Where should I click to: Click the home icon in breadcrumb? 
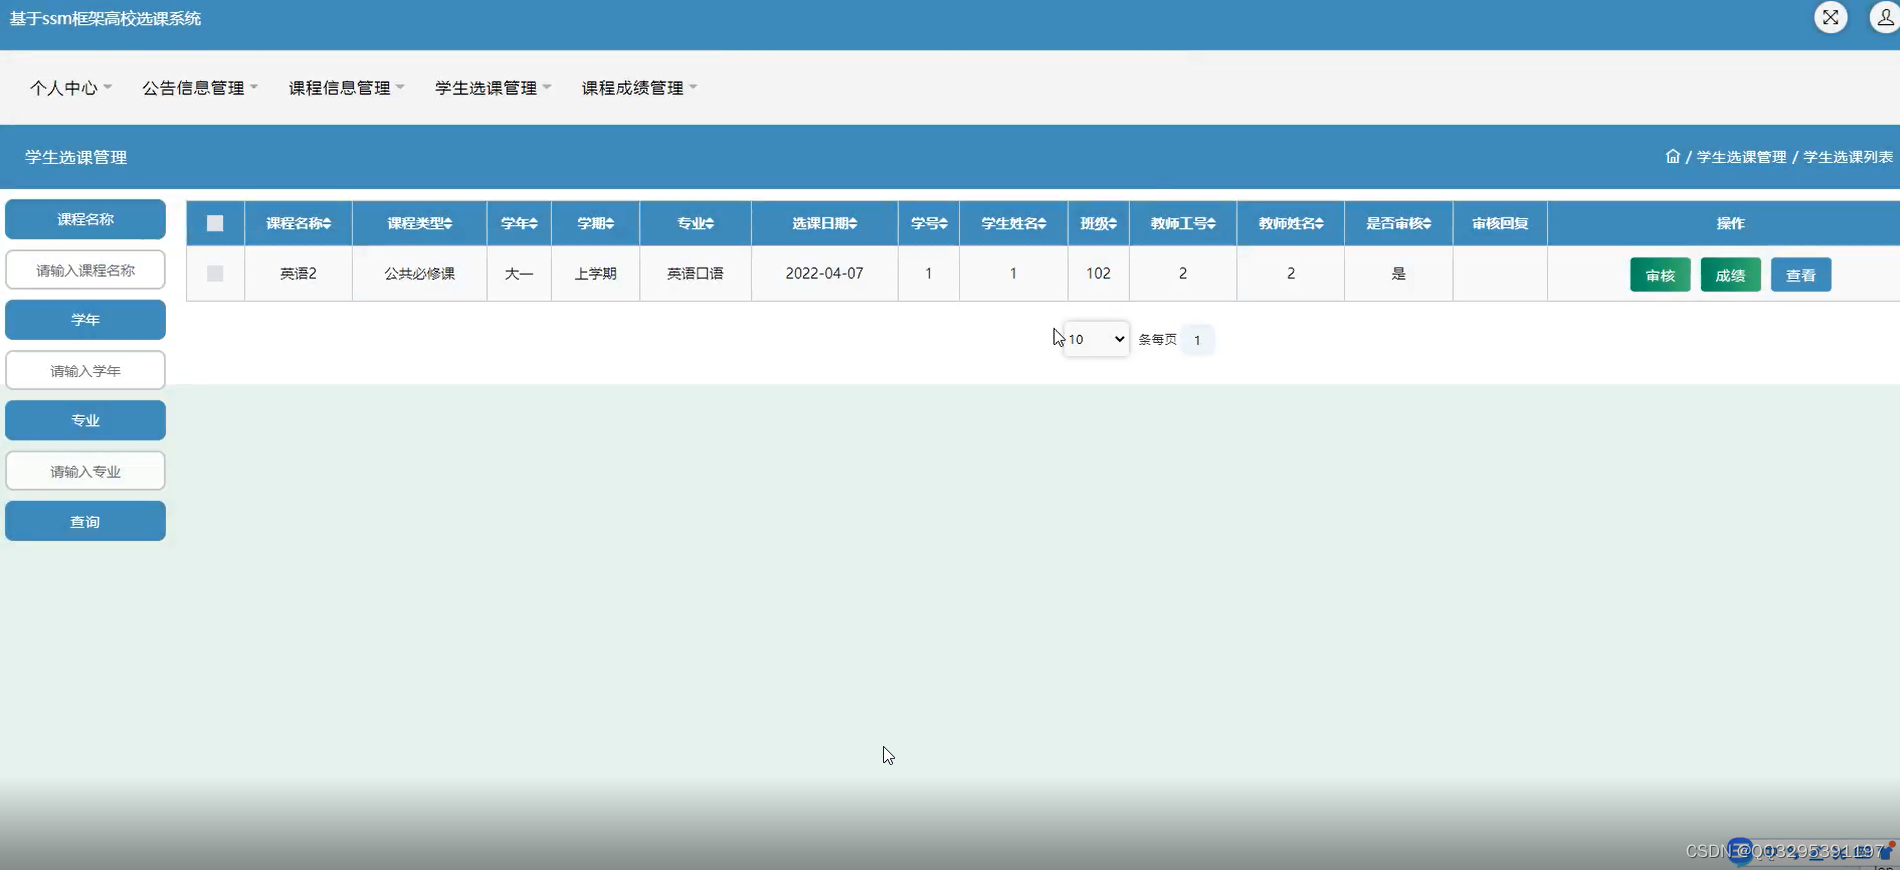[1672, 157]
